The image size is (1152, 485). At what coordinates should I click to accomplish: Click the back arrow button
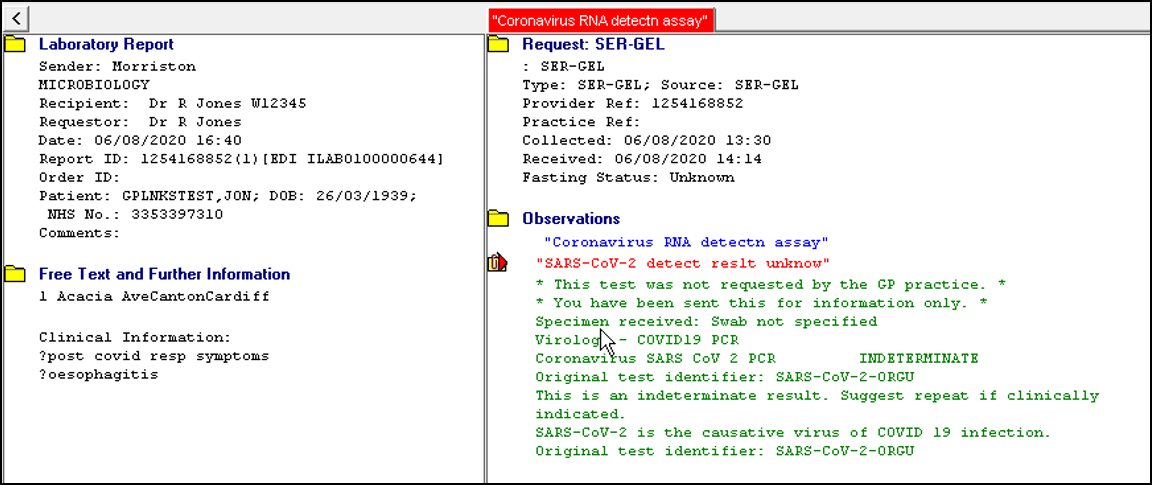pos(15,17)
